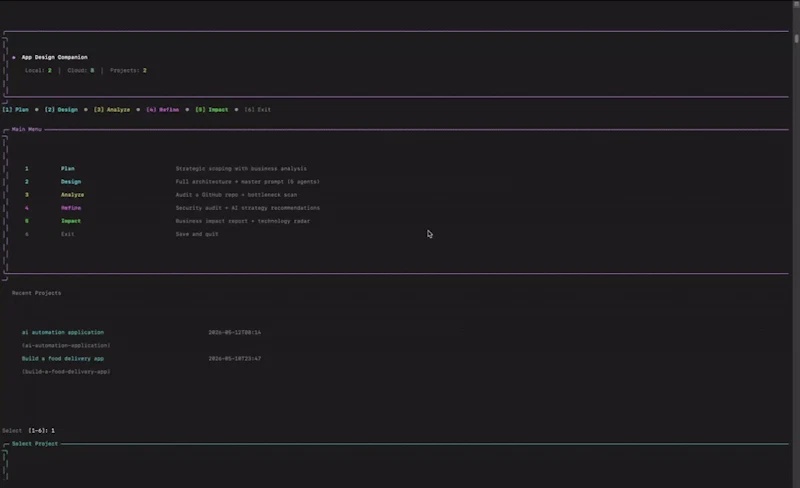This screenshot has width=800, height=488.
Task: Click 'Business impact report + technology radar' text
Action: click(x=243, y=222)
